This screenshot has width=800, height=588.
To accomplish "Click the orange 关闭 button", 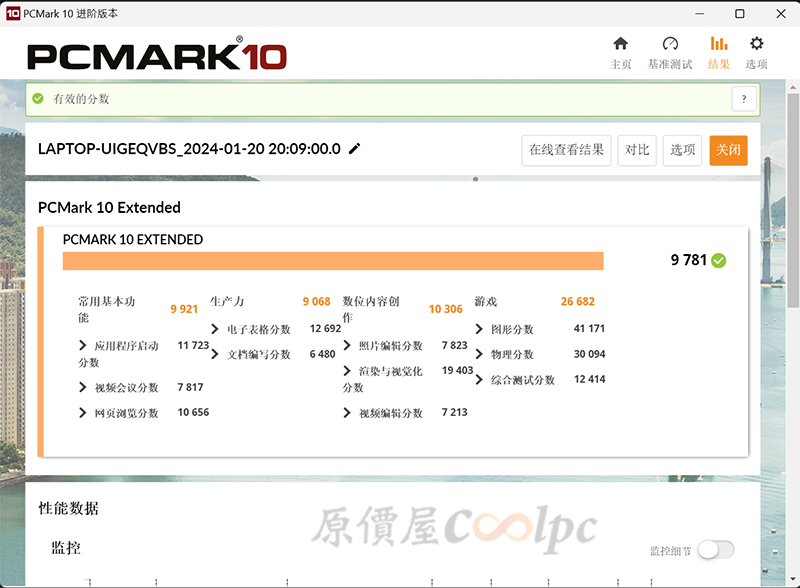I will coord(728,151).
